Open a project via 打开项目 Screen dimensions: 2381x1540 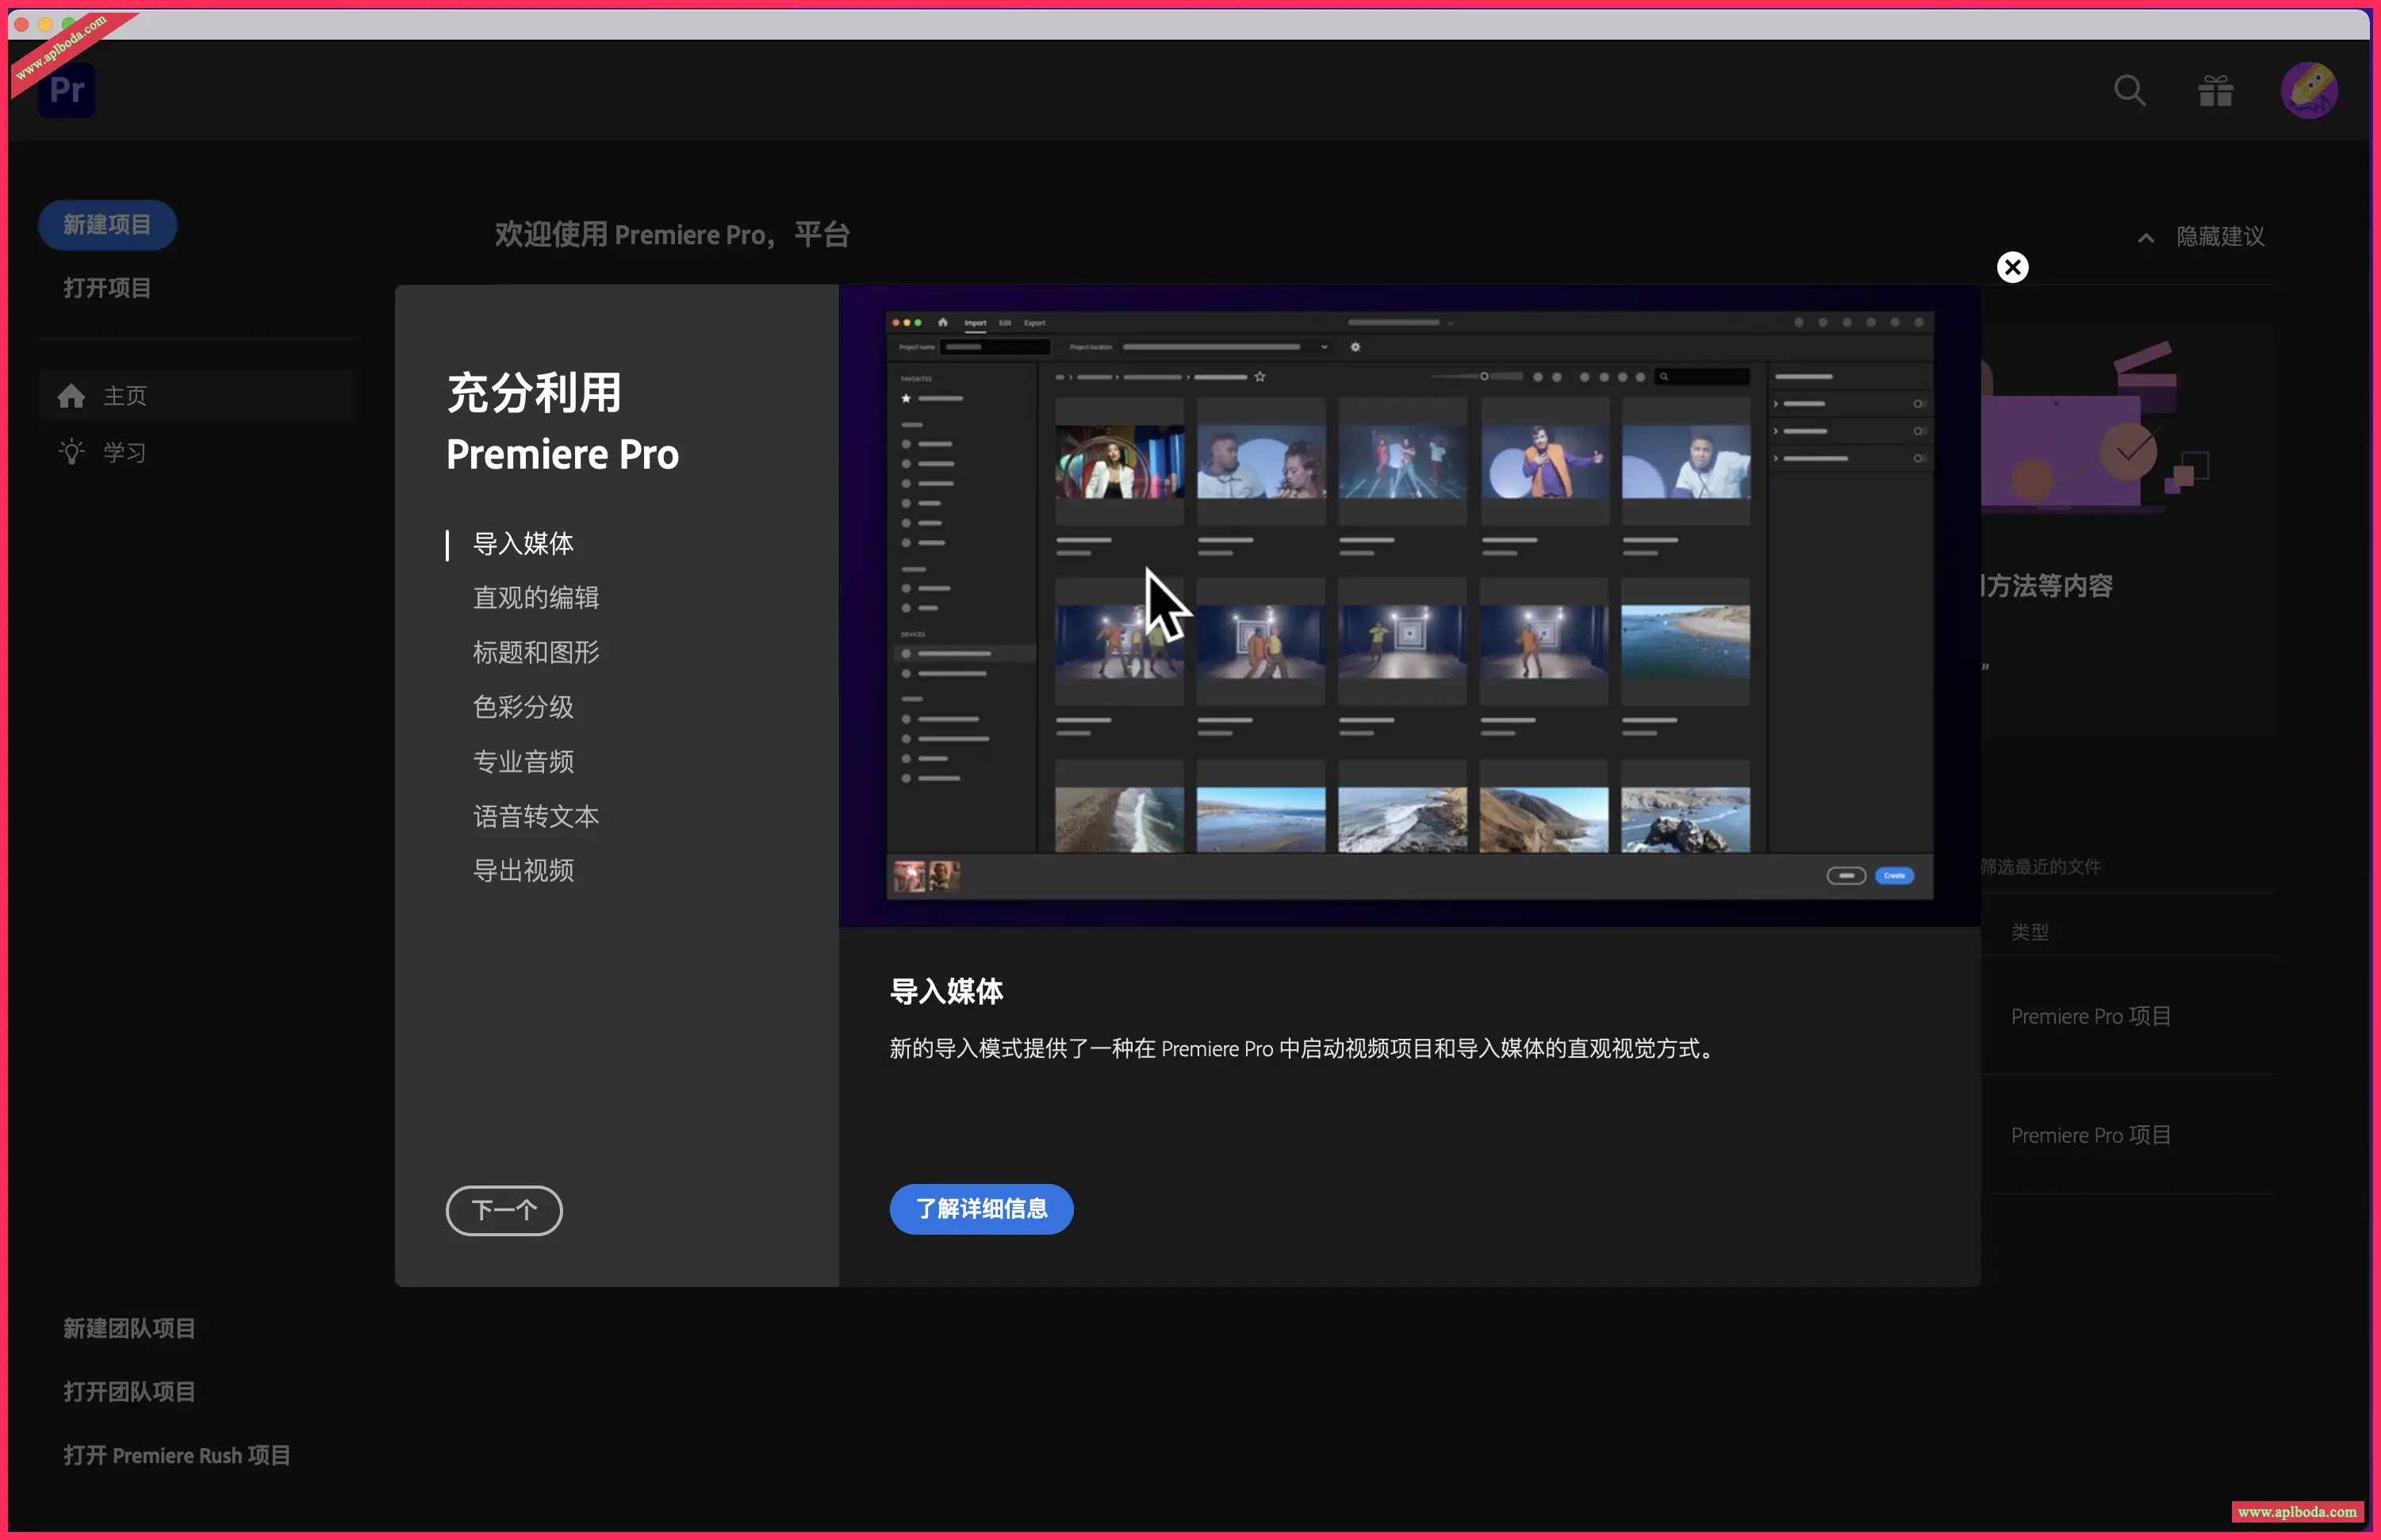(x=107, y=288)
